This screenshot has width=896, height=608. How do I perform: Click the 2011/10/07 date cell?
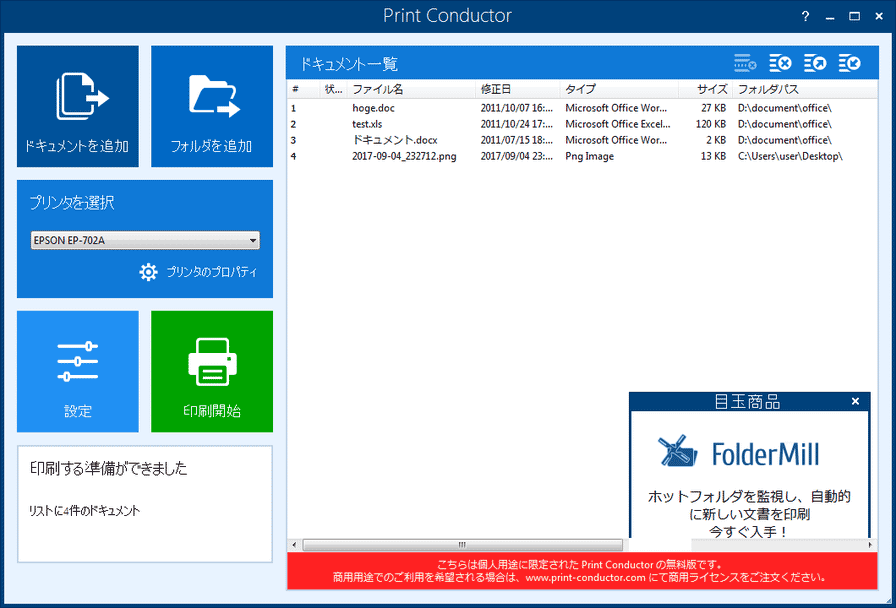pyautogui.click(x=517, y=108)
